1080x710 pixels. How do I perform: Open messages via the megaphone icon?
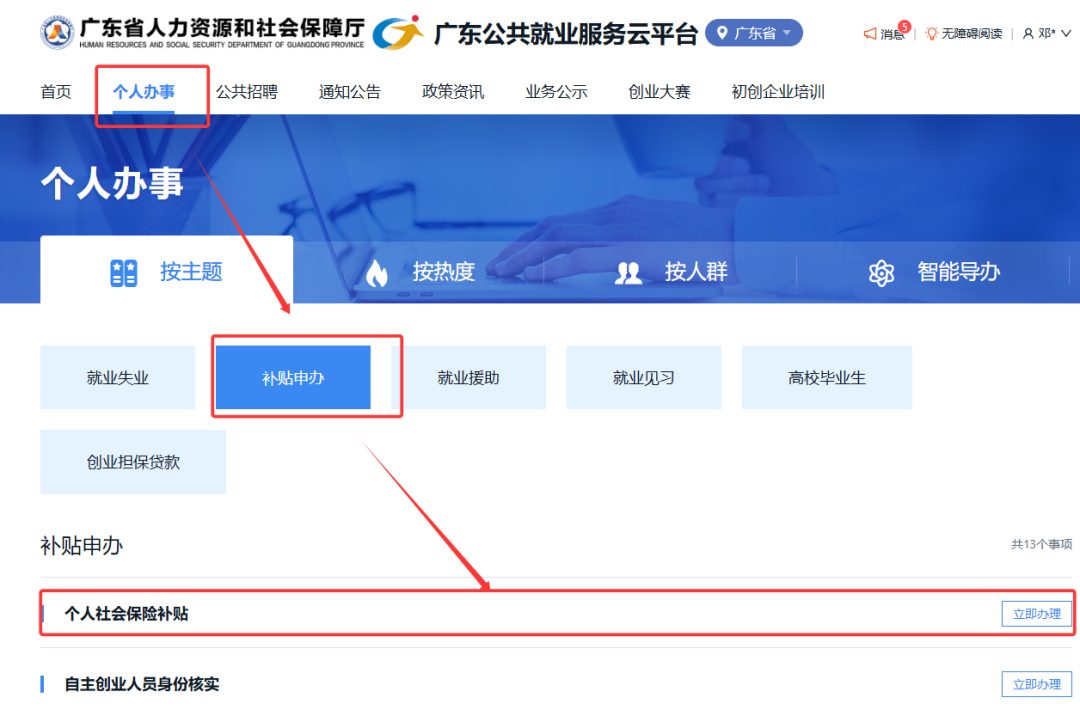tap(870, 34)
